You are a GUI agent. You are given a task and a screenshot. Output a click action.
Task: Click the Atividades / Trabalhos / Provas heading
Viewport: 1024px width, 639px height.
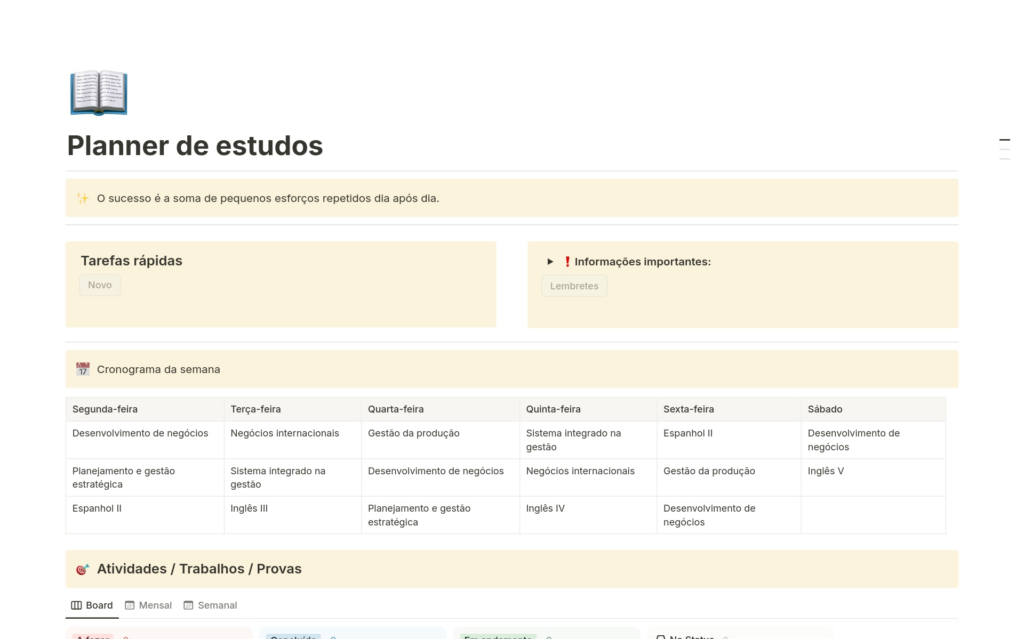pos(199,569)
